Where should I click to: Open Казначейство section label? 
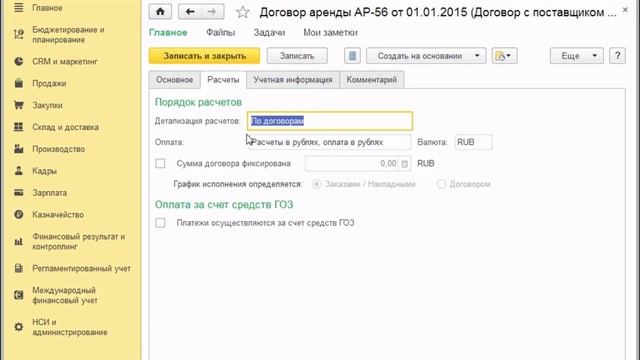click(58, 215)
